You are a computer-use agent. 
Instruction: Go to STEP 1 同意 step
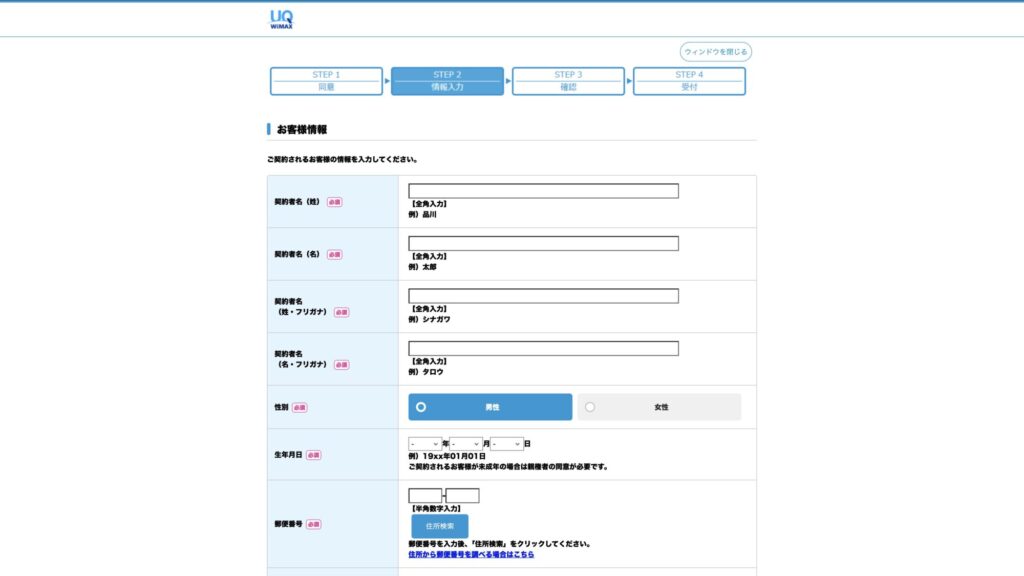pos(325,81)
